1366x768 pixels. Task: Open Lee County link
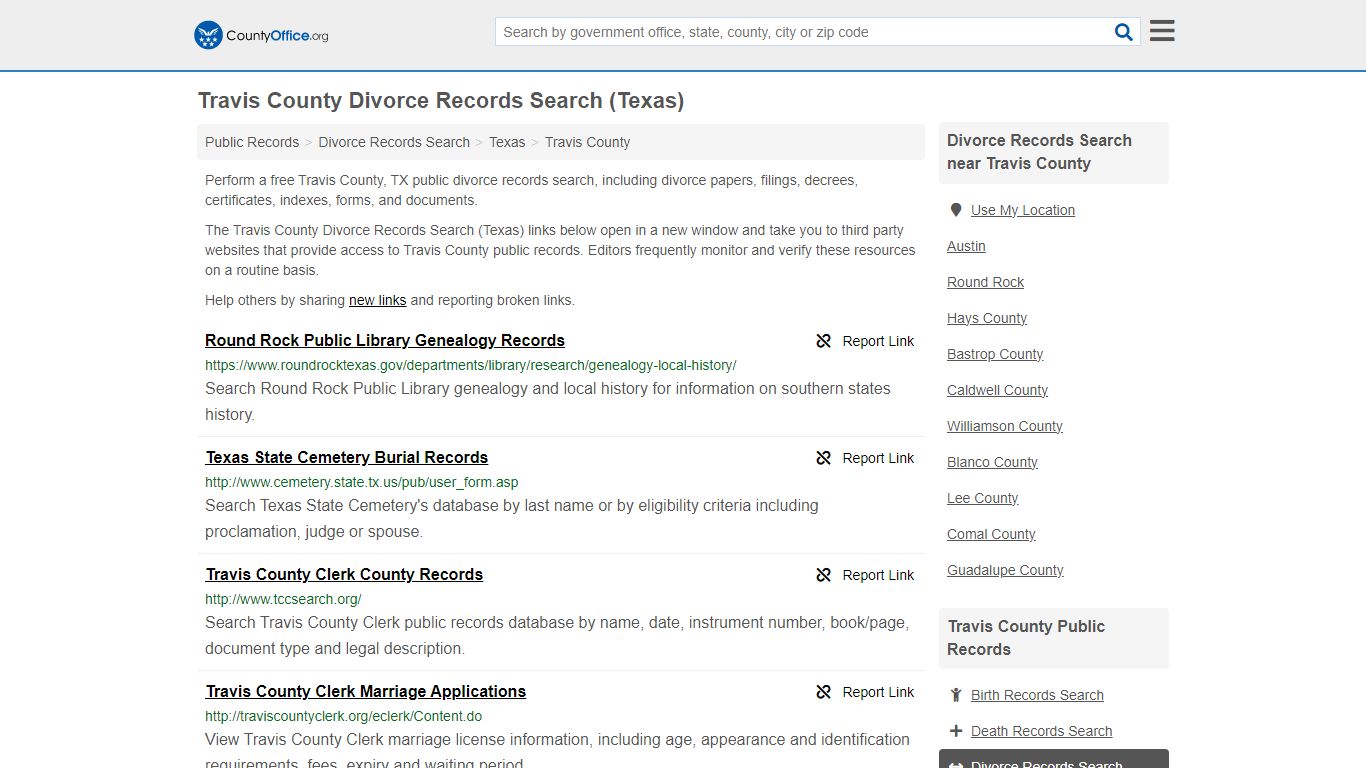click(x=982, y=498)
